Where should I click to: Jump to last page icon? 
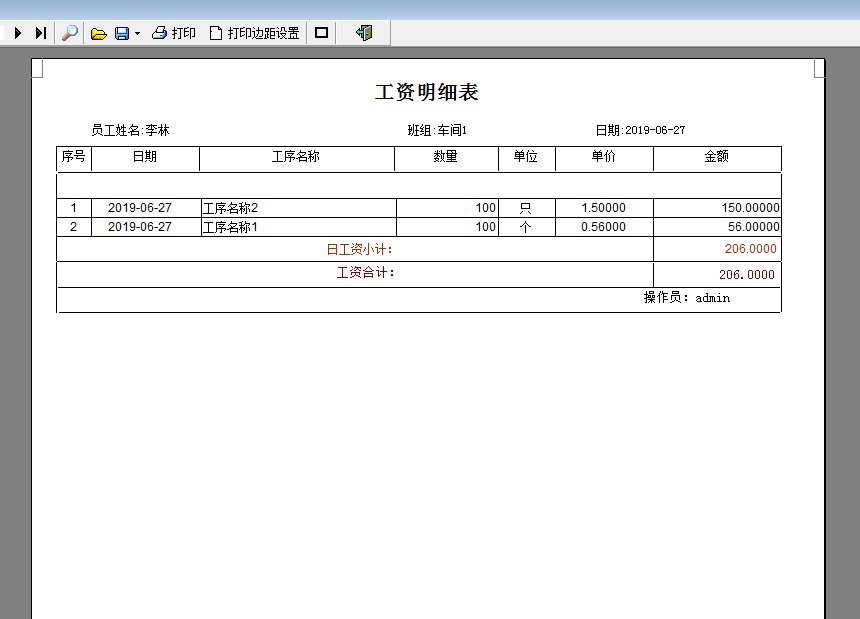[x=41, y=33]
